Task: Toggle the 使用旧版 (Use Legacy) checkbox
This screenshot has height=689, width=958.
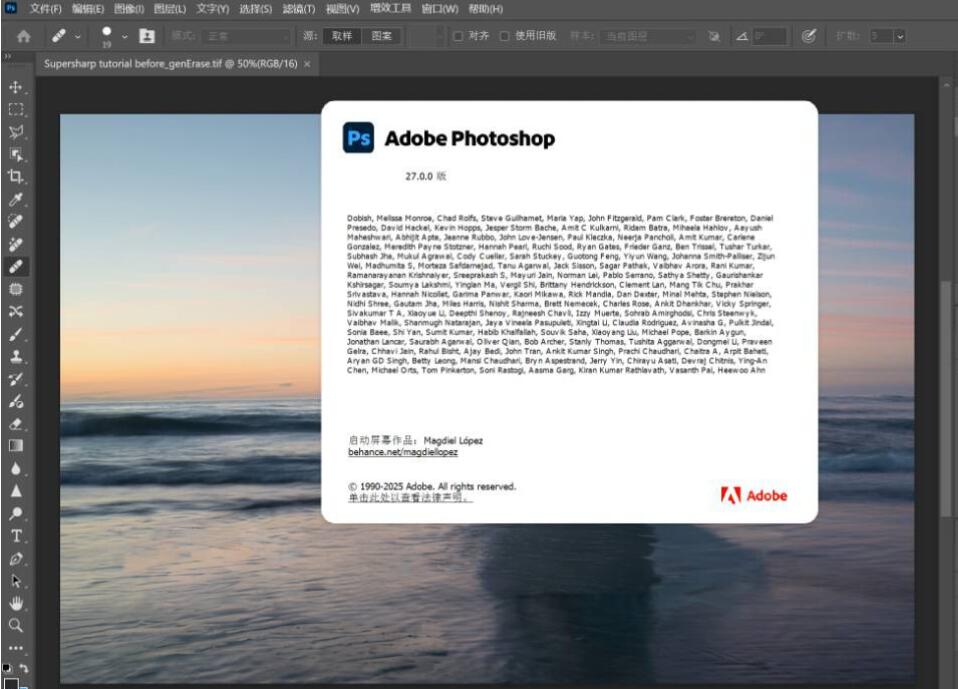Action: click(x=504, y=36)
